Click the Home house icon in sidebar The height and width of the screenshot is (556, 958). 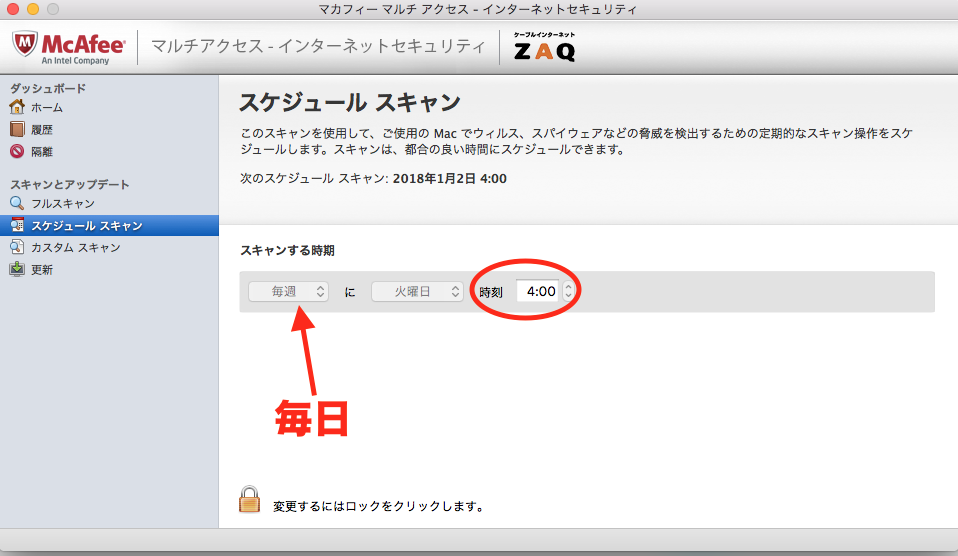pos(17,107)
